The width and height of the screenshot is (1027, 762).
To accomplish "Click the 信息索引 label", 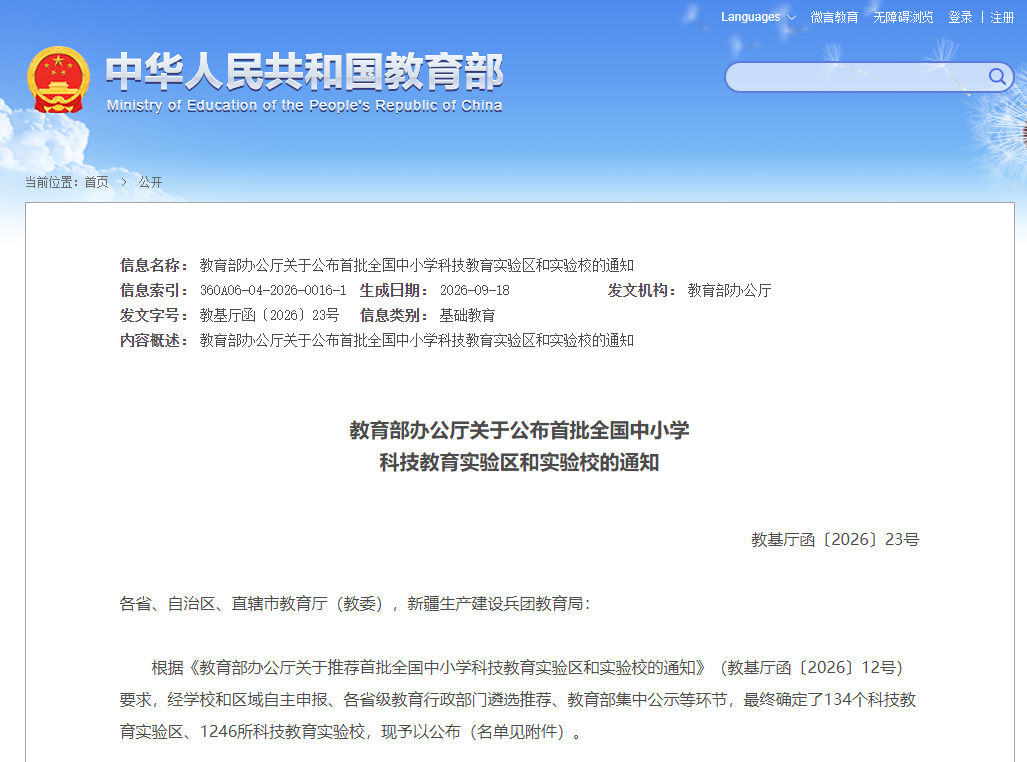I will (154, 290).
